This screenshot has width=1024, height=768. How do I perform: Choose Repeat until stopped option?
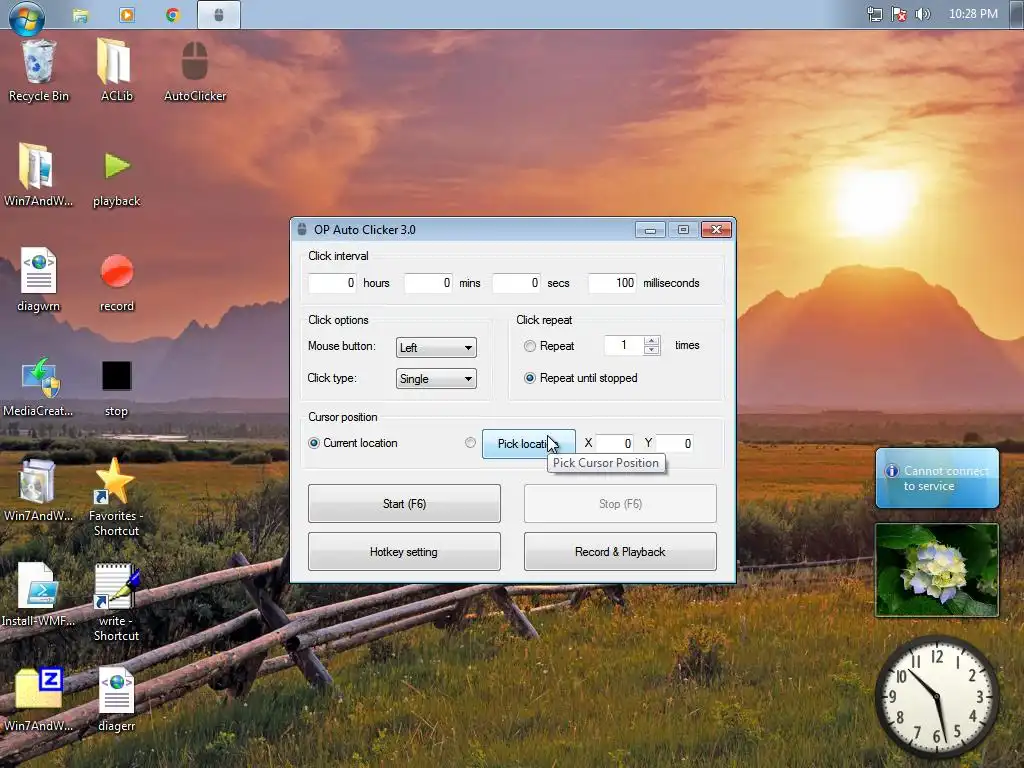point(530,378)
